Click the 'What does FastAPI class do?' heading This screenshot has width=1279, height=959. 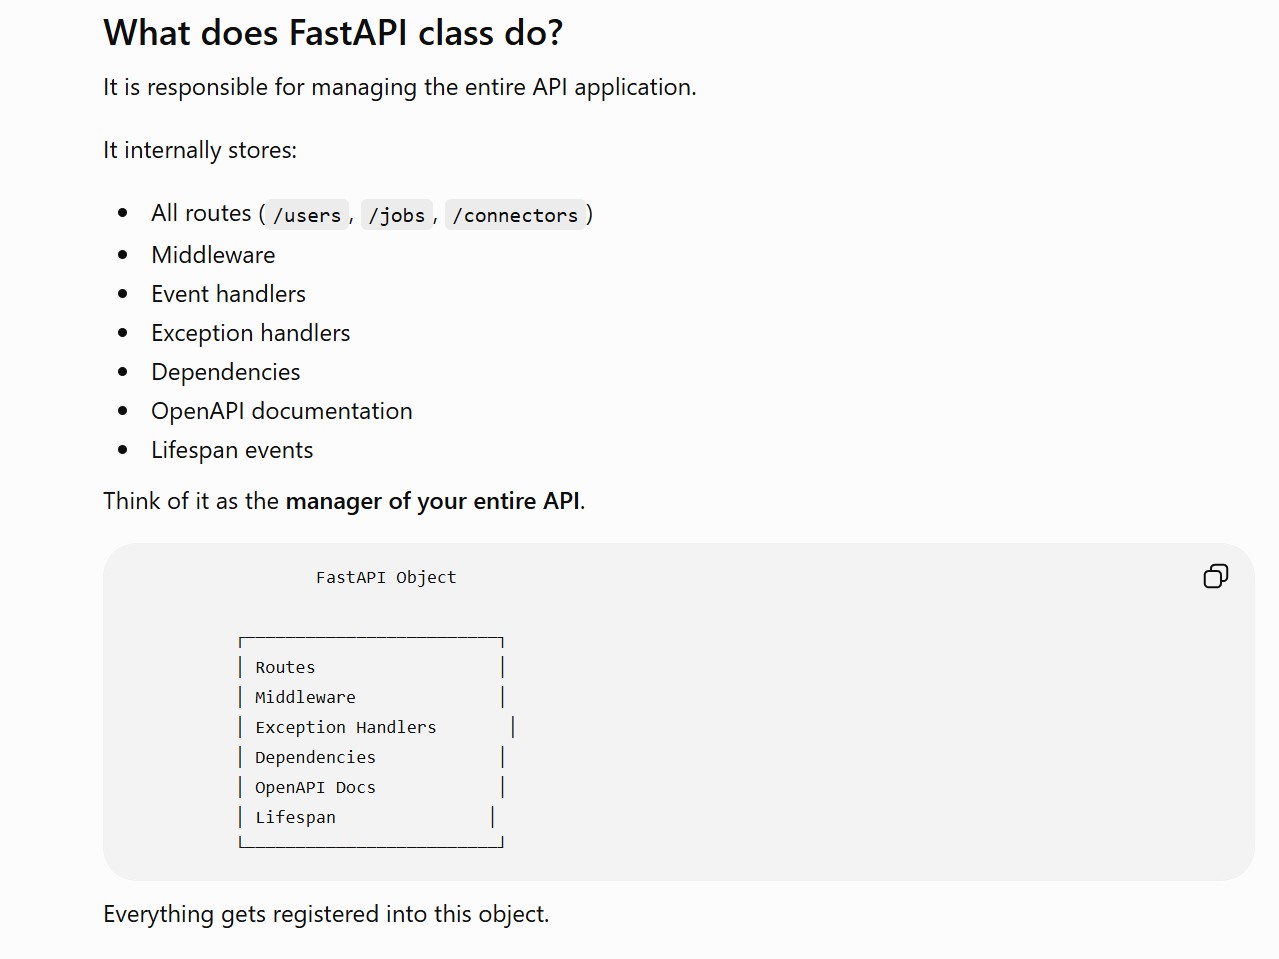333,33
